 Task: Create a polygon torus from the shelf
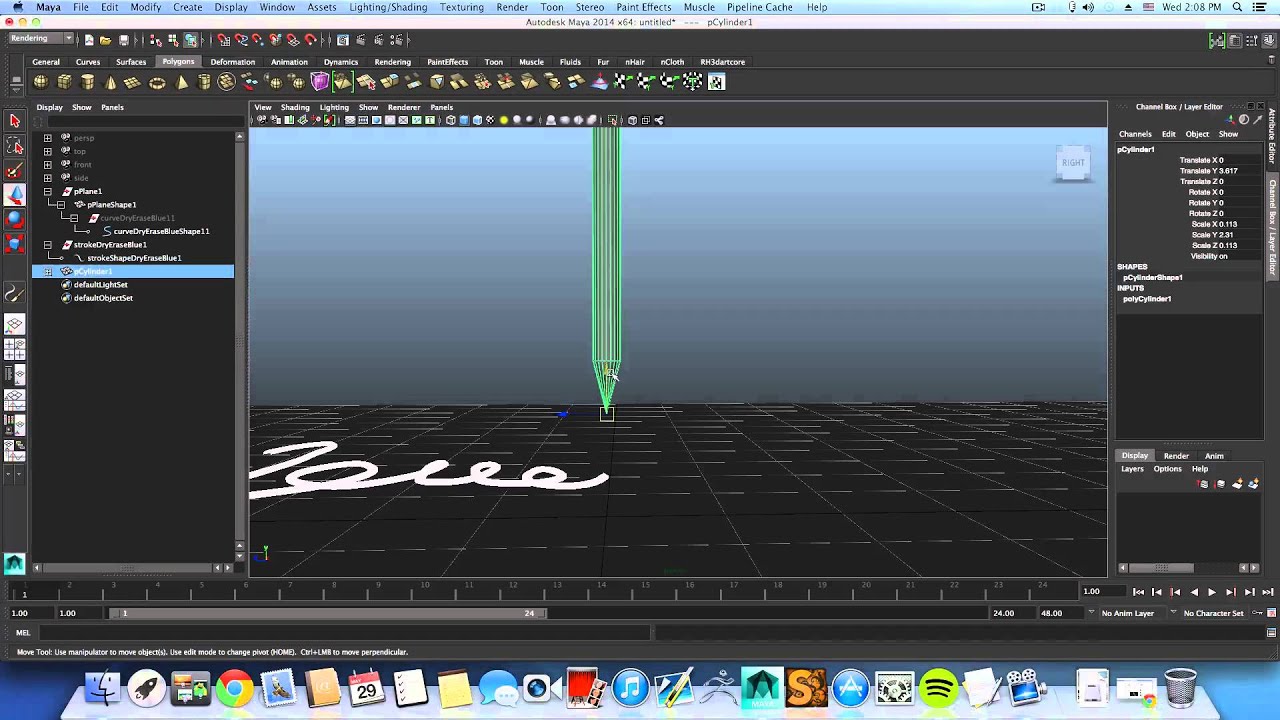pos(157,82)
